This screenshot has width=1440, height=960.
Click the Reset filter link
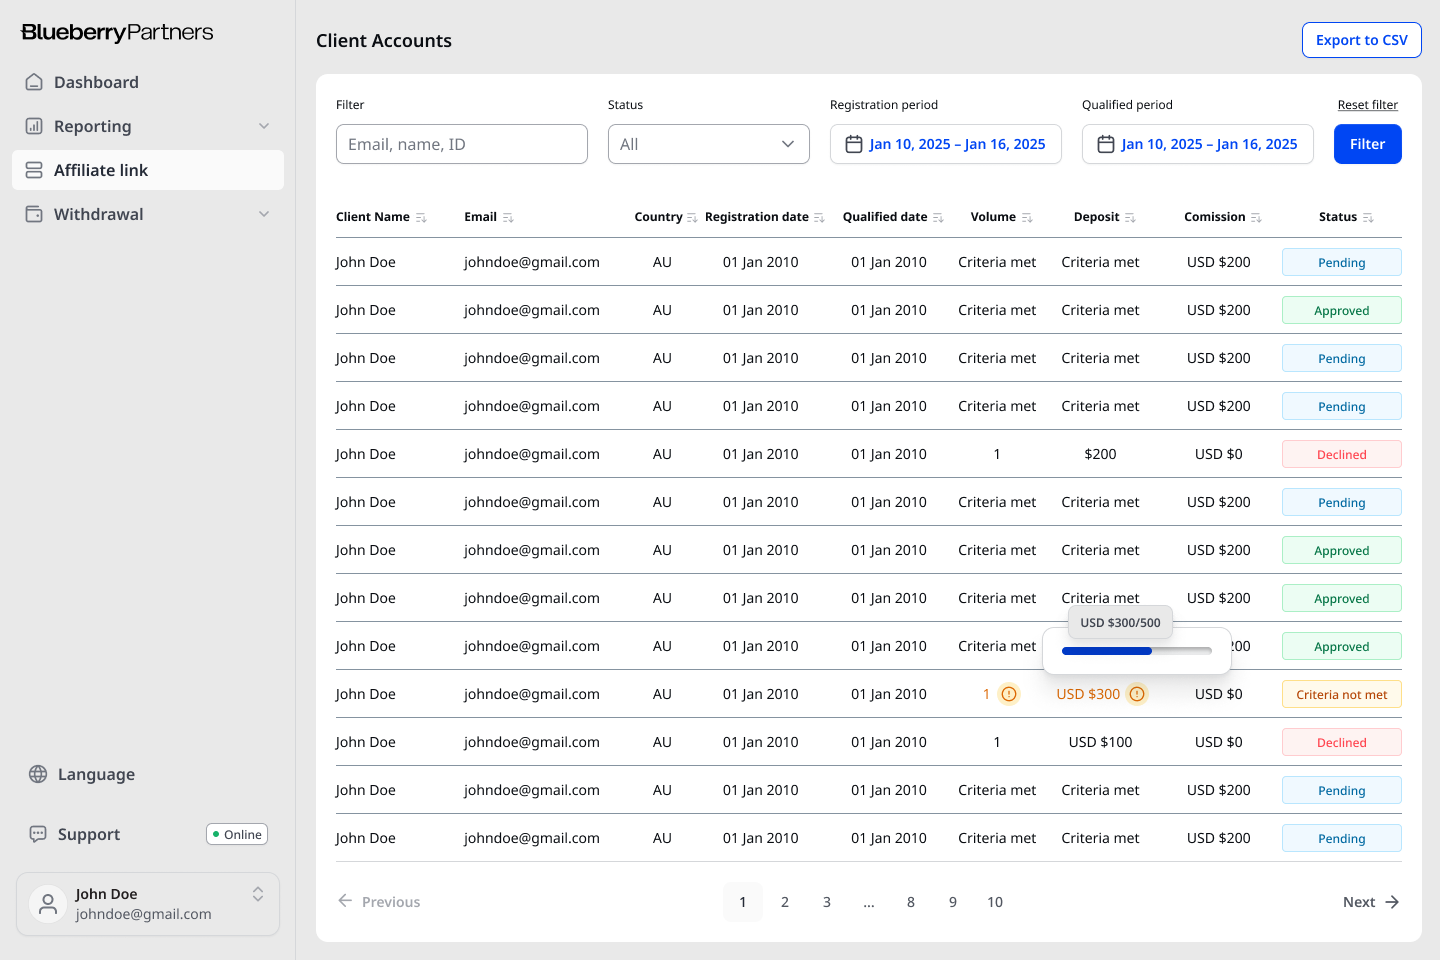[1368, 105]
